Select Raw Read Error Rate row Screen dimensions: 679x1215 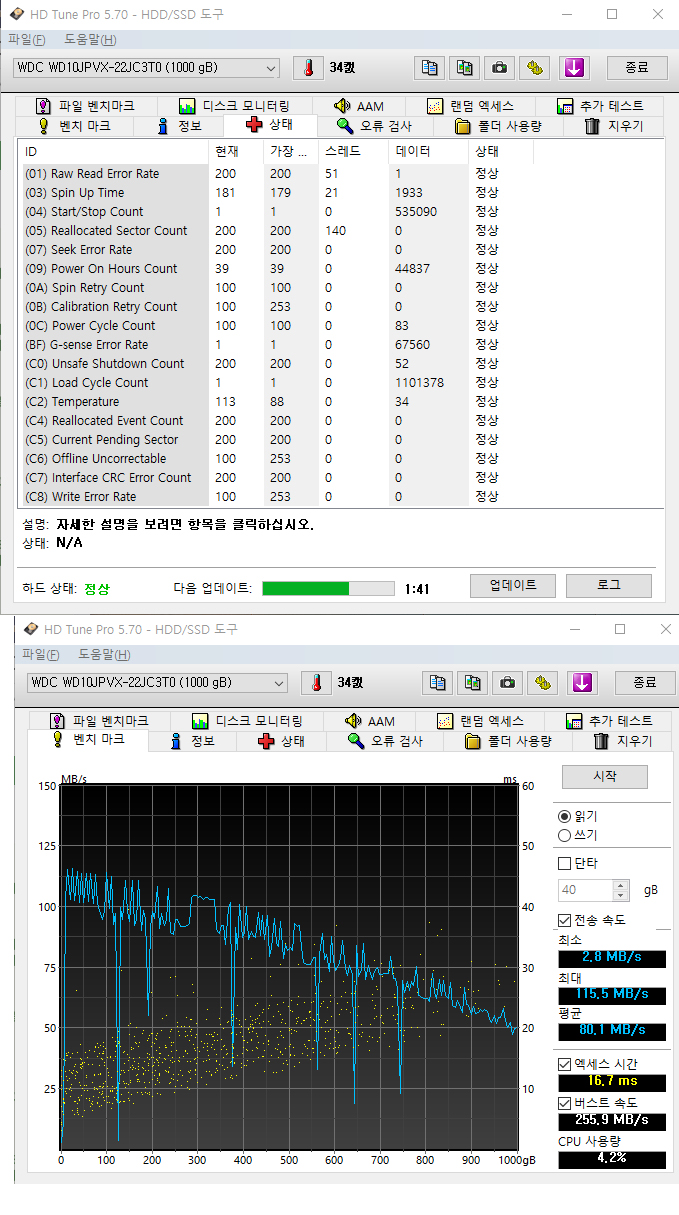[x=276, y=174]
